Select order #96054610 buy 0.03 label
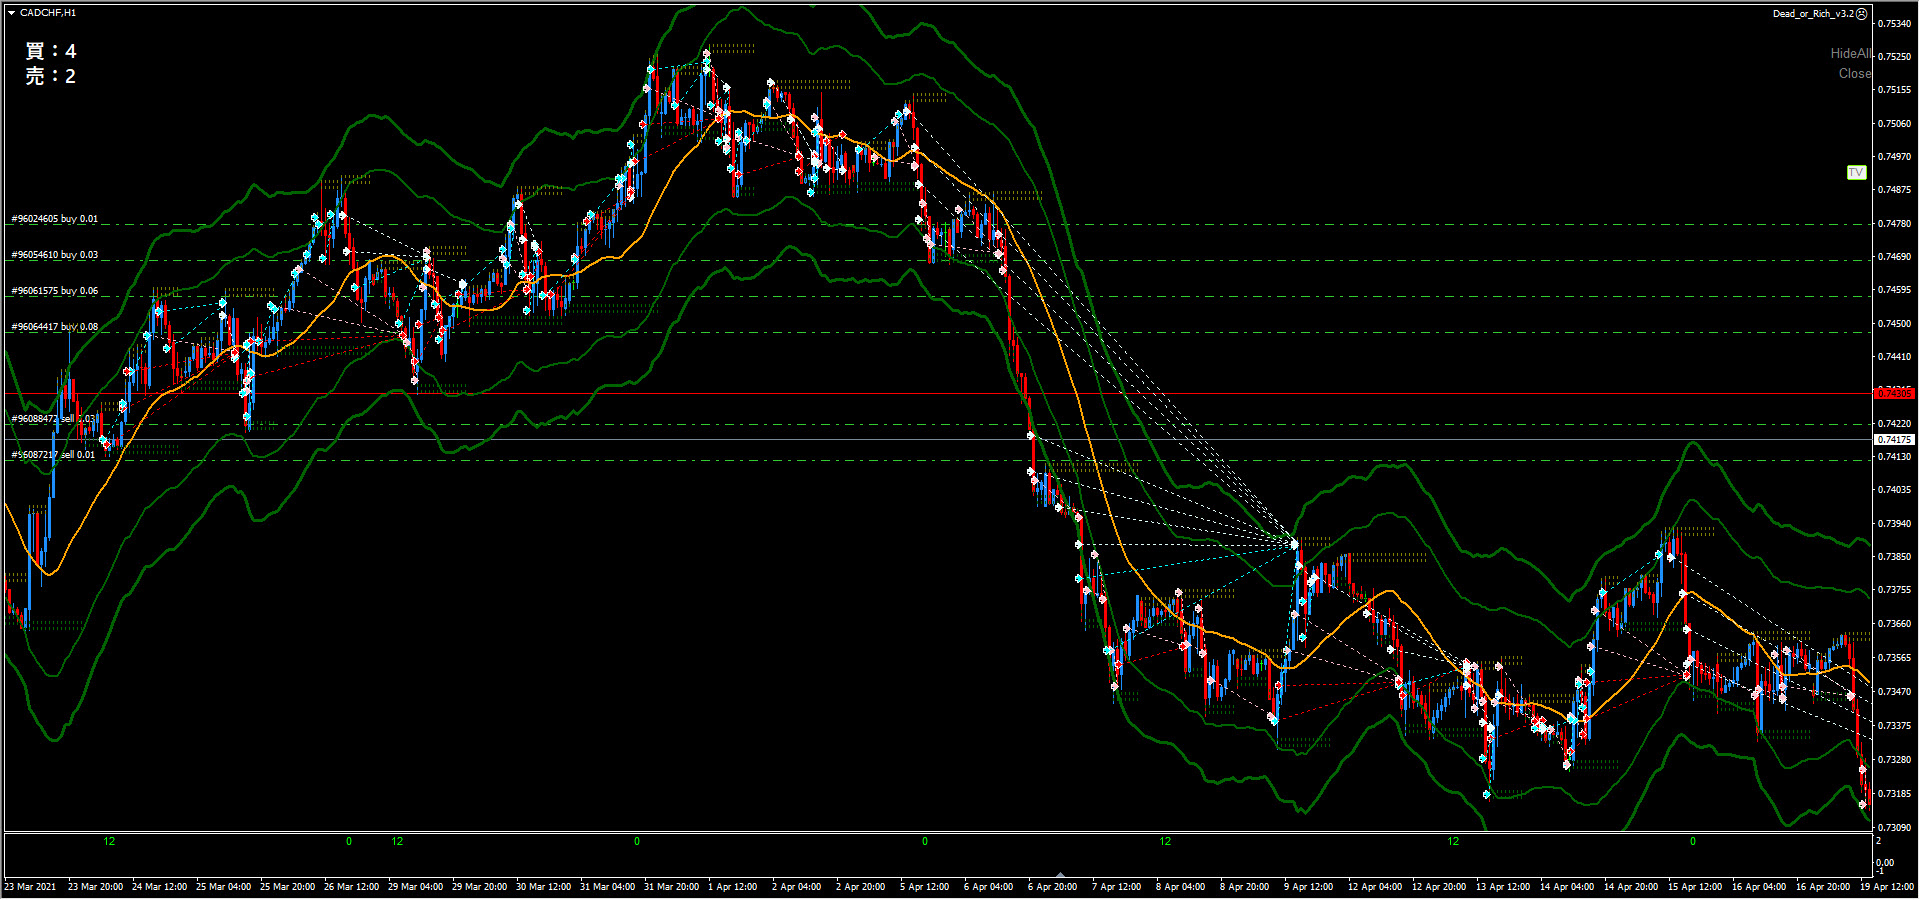The height and width of the screenshot is (900, 1920). pyautogui.click(x=55, y=255)
